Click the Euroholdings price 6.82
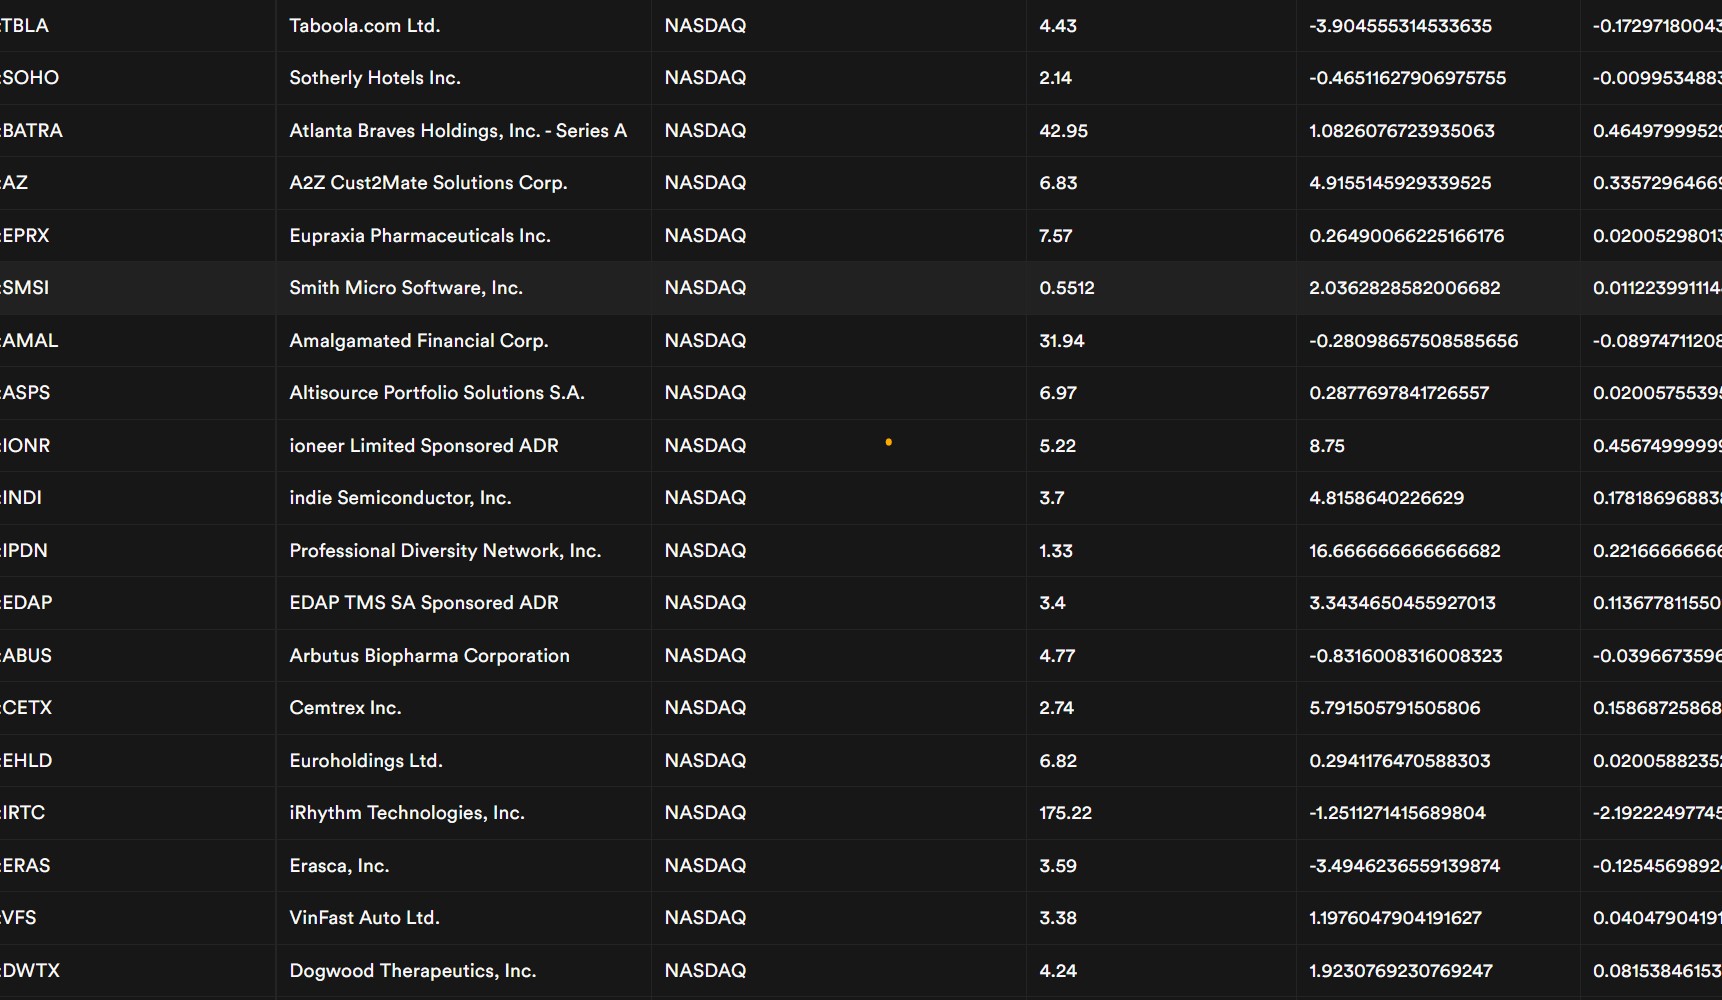This screenshot has width=1722, height=1000. [1058, 761]
